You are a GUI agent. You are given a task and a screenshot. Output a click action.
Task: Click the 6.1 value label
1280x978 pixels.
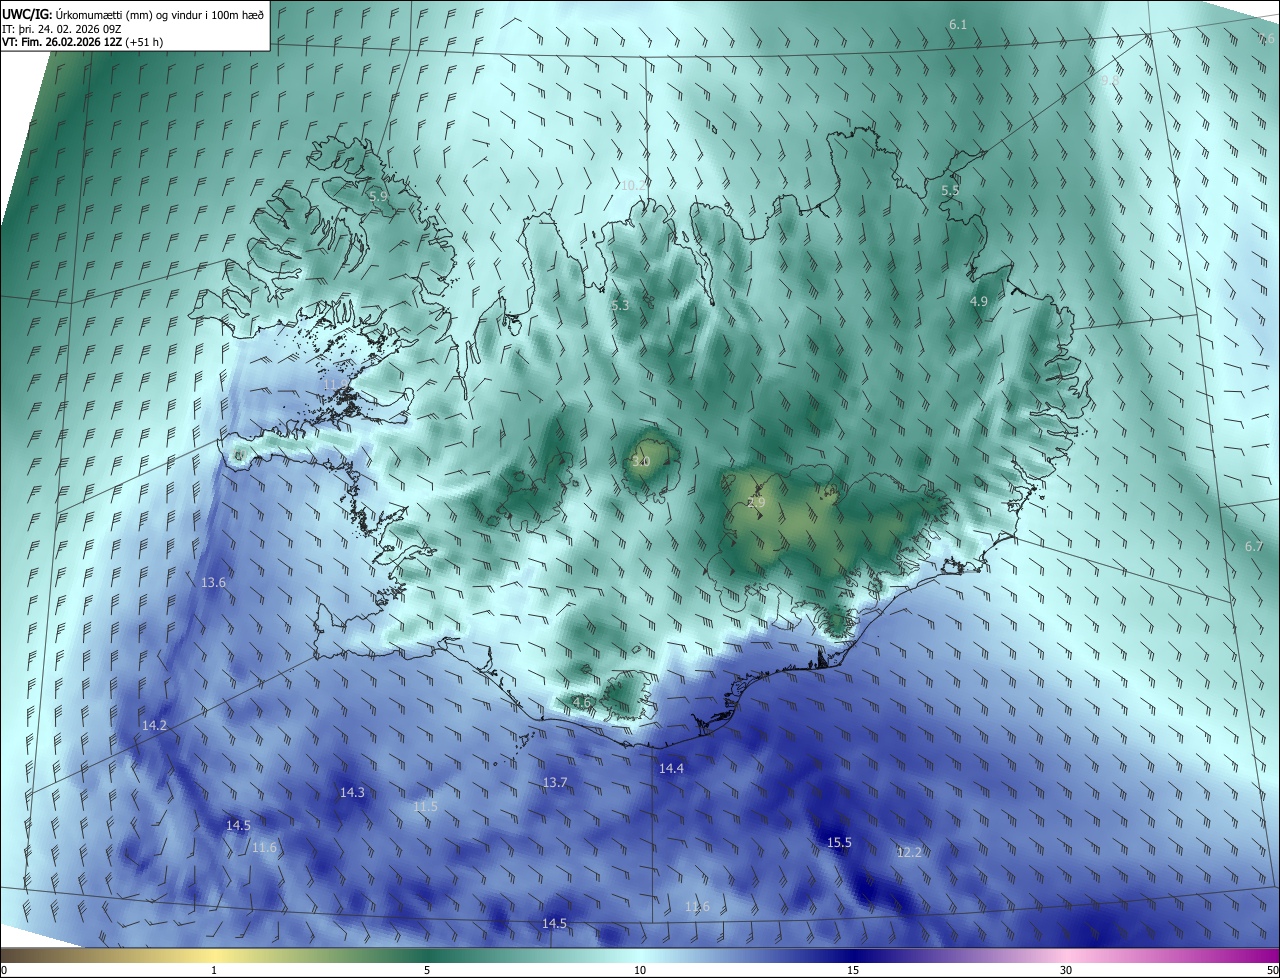958,24
